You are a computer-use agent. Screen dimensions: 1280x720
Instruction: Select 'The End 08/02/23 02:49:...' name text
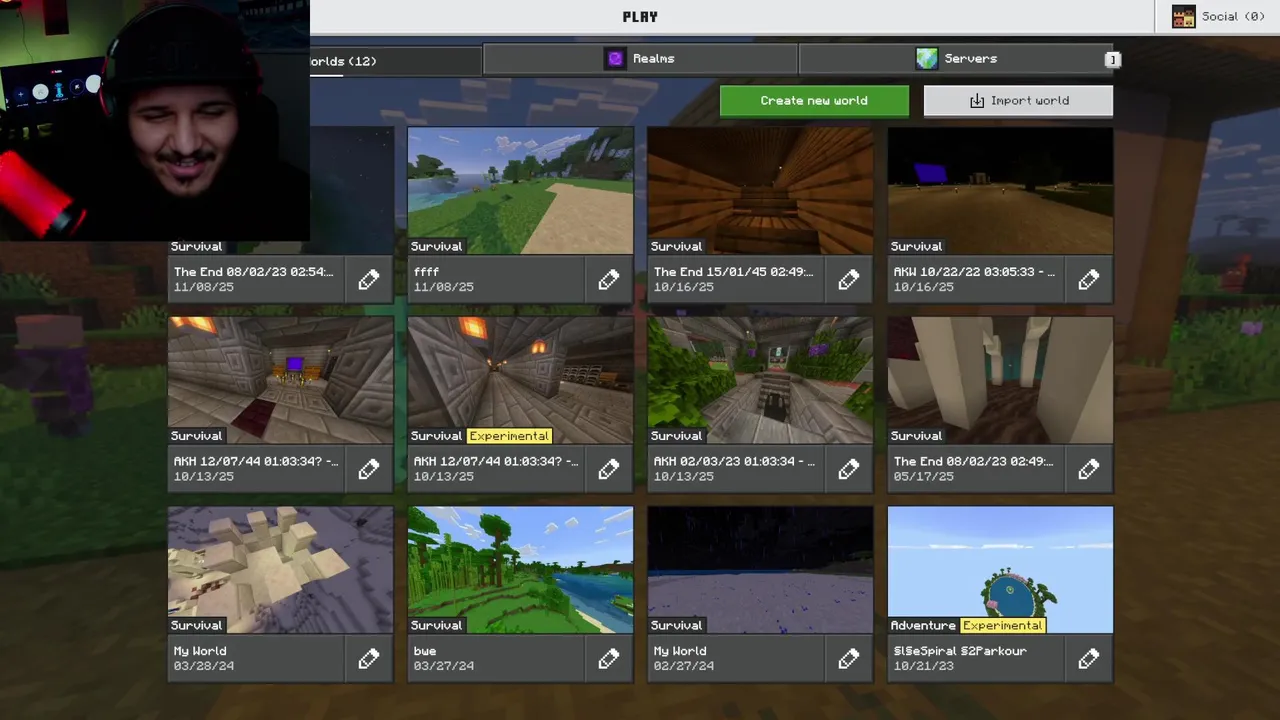(x=973, y=462)
